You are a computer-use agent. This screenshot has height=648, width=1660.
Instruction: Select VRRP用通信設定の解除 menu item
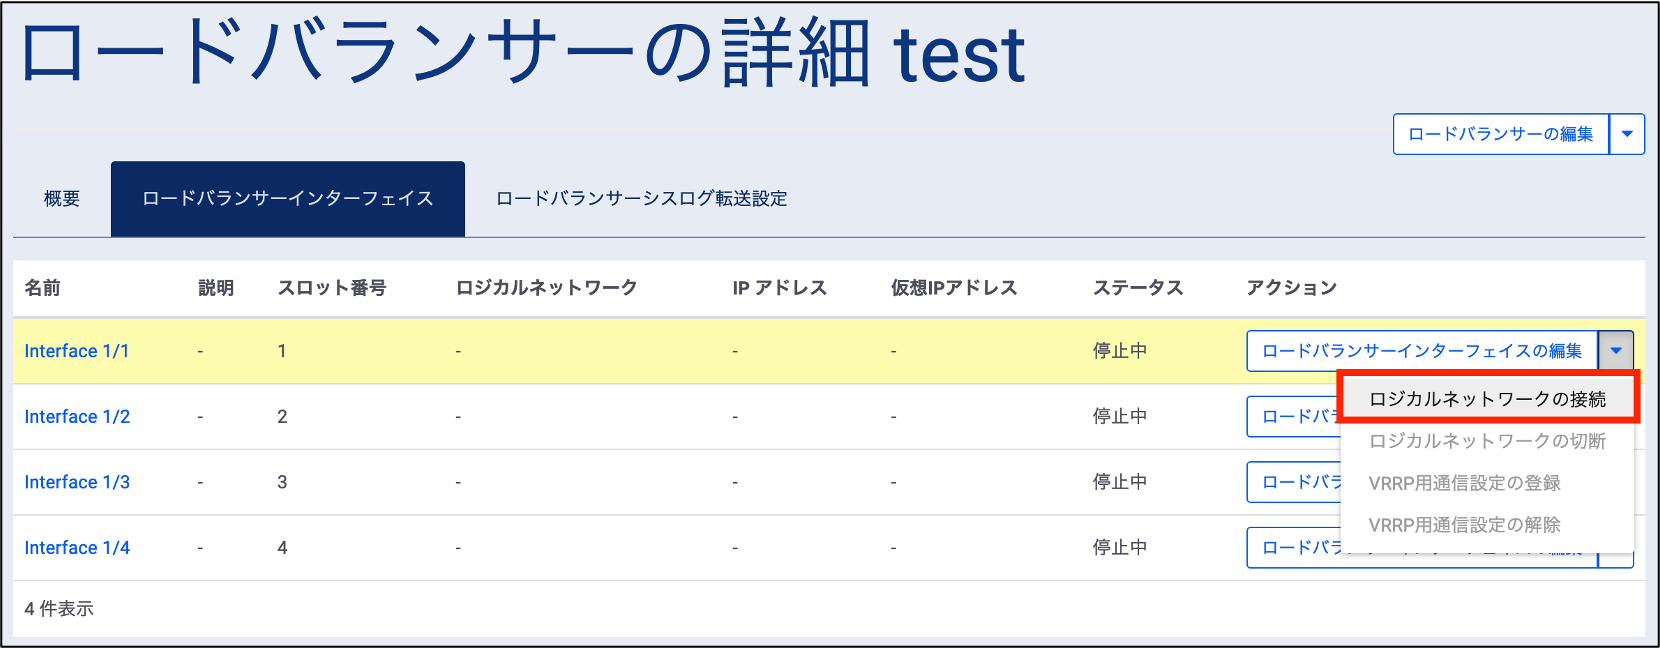point(1464,525)
